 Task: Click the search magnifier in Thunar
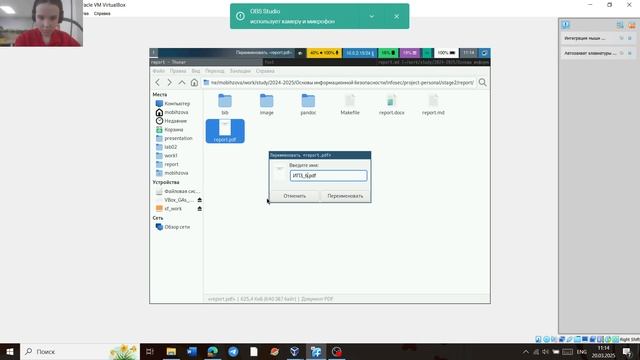click(x=482, y=82)
